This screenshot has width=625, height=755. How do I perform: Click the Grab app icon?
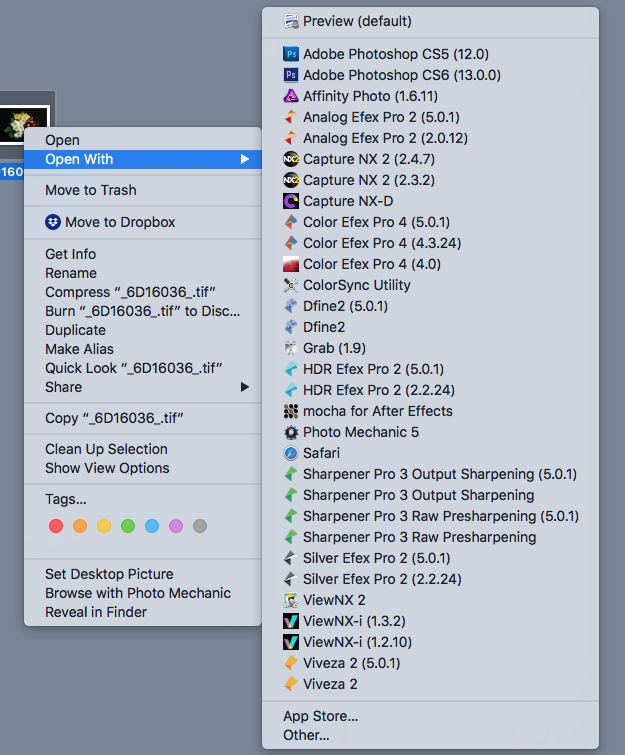[291, 348]
